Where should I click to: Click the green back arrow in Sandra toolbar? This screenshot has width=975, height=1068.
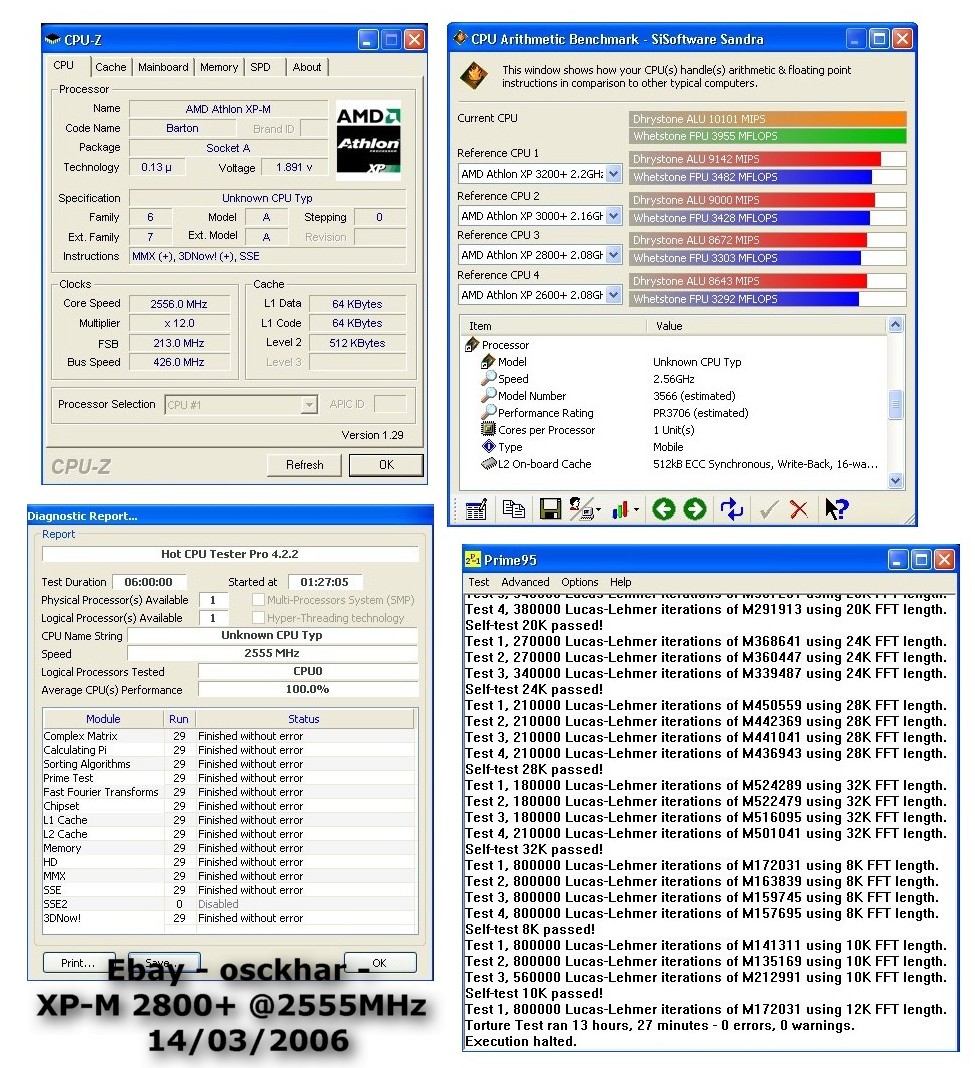coord(663,509)
